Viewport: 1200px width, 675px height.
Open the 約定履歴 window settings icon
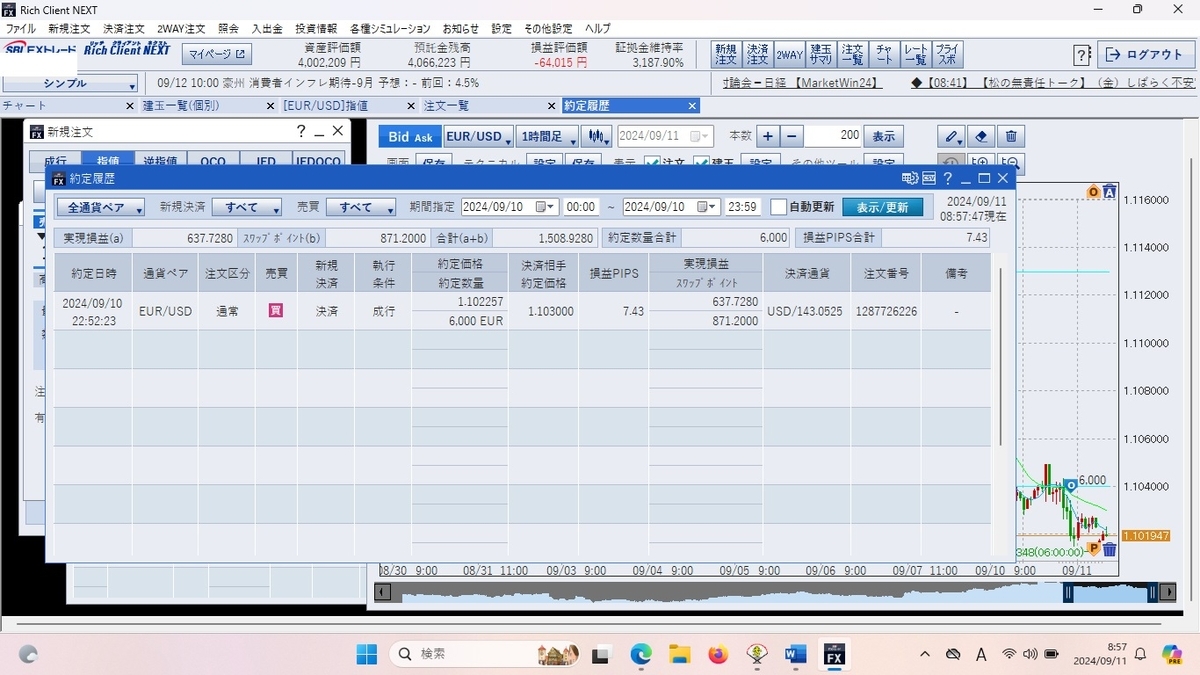tap(909, 178)
